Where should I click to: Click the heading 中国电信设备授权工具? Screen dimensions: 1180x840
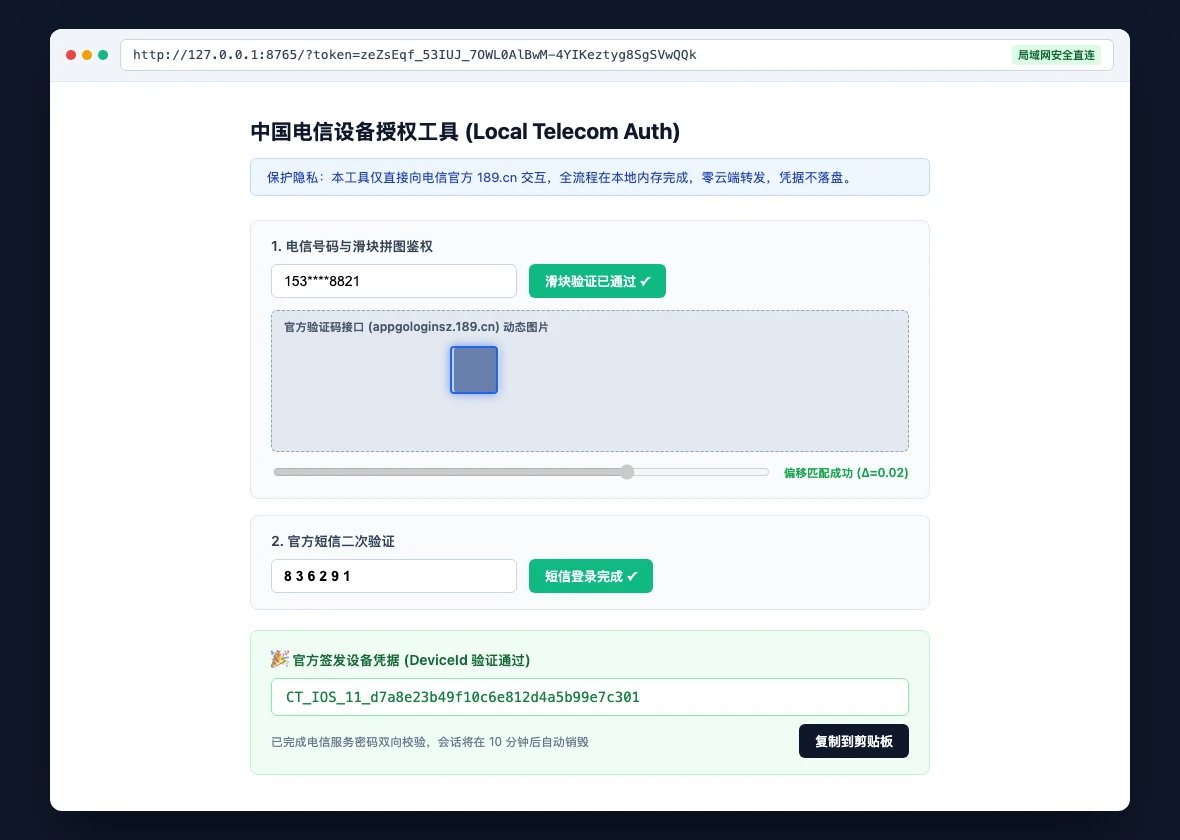[x=465, y=132]
